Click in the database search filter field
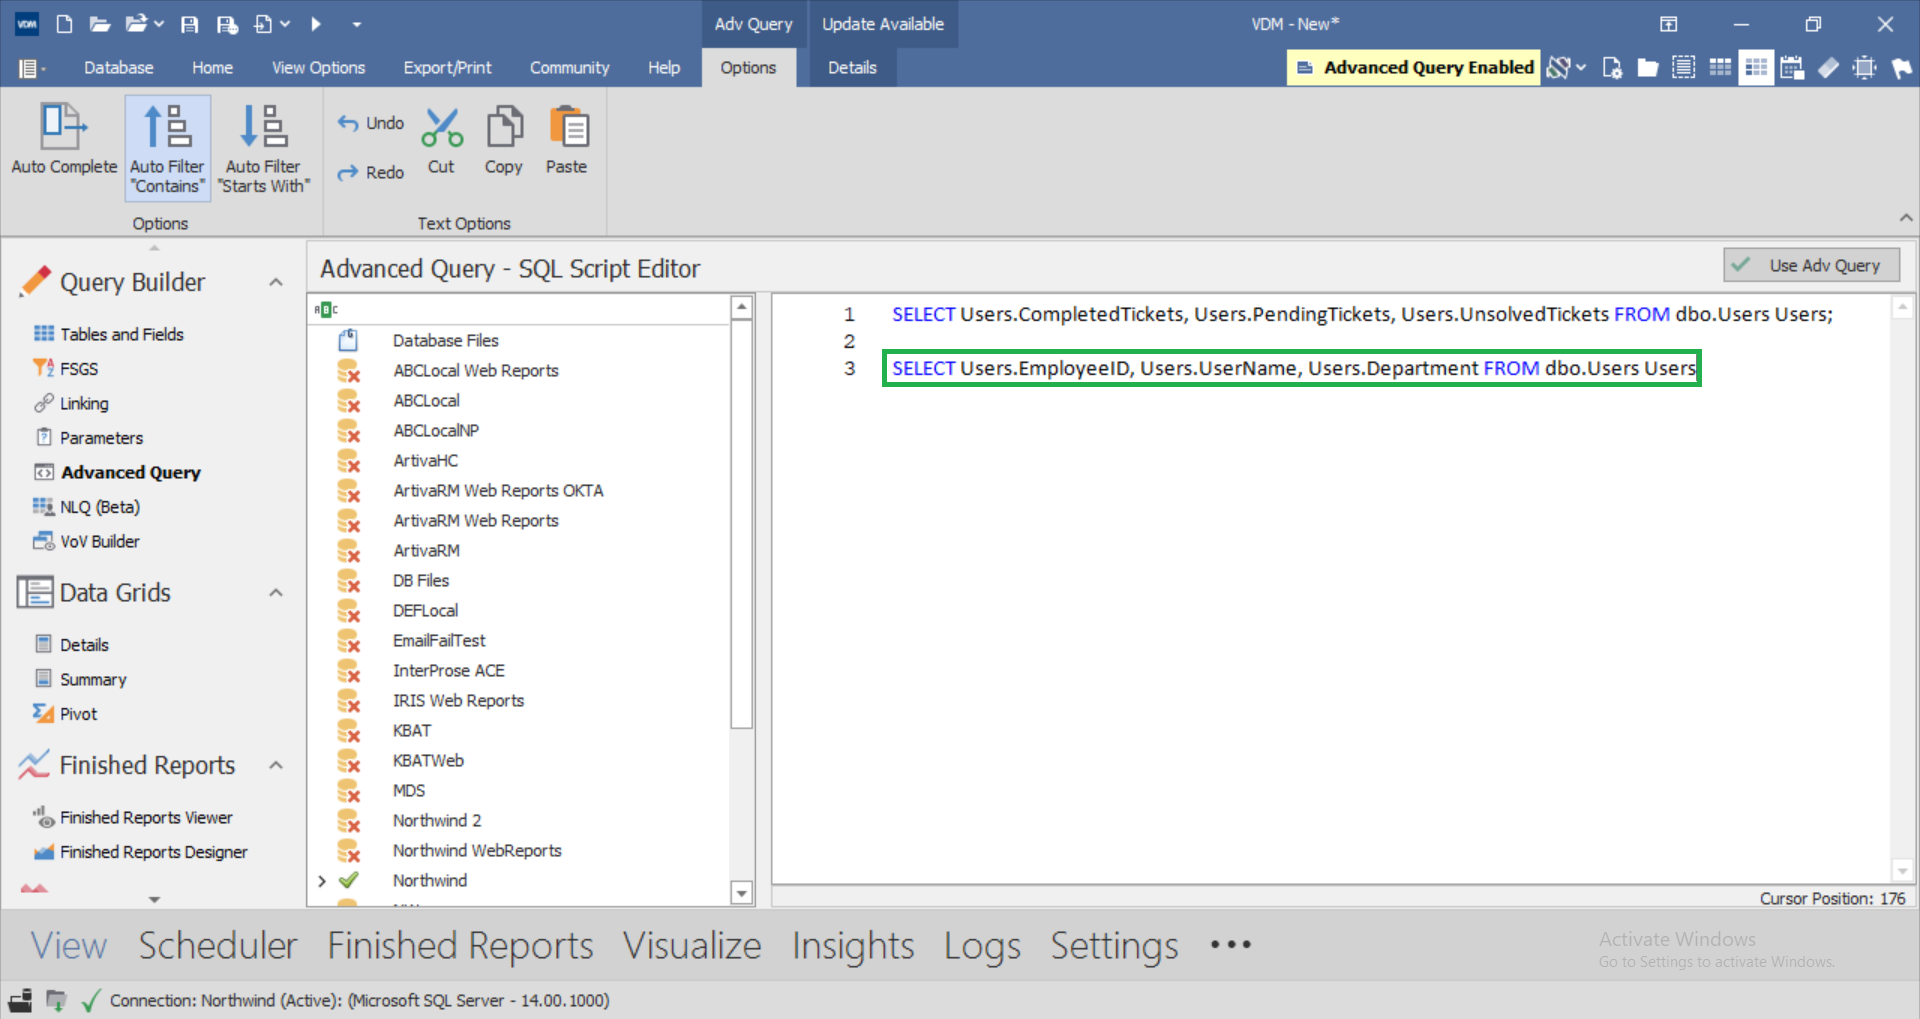Viewport: 1920px width, 1019px height. point(520,309)
